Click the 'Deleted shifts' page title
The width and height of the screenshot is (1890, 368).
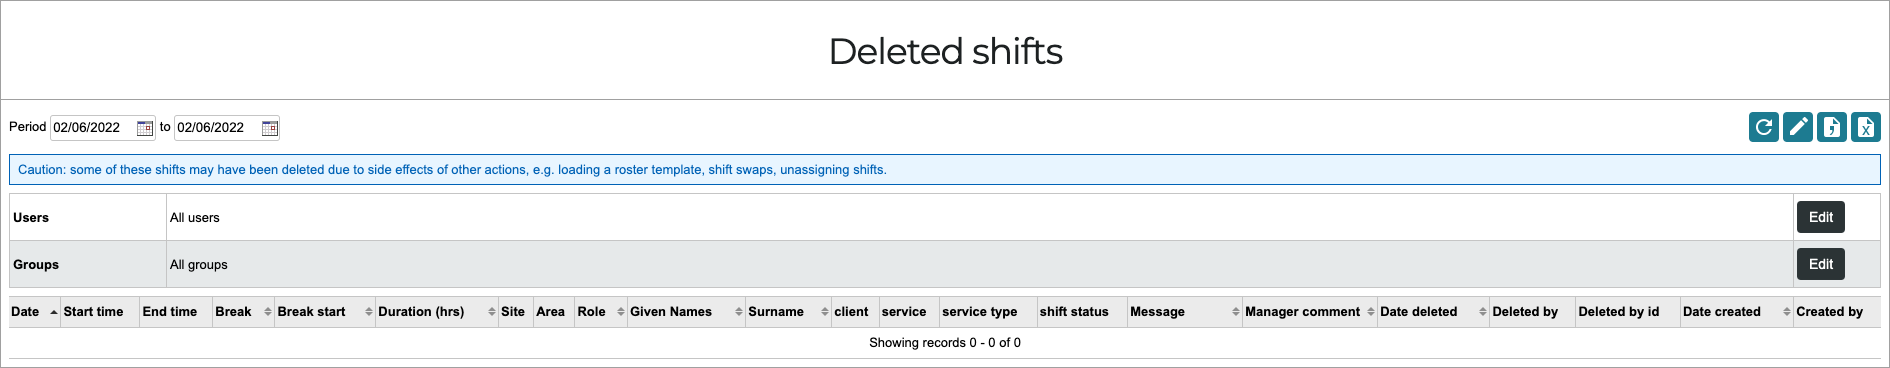pos(945,51)
